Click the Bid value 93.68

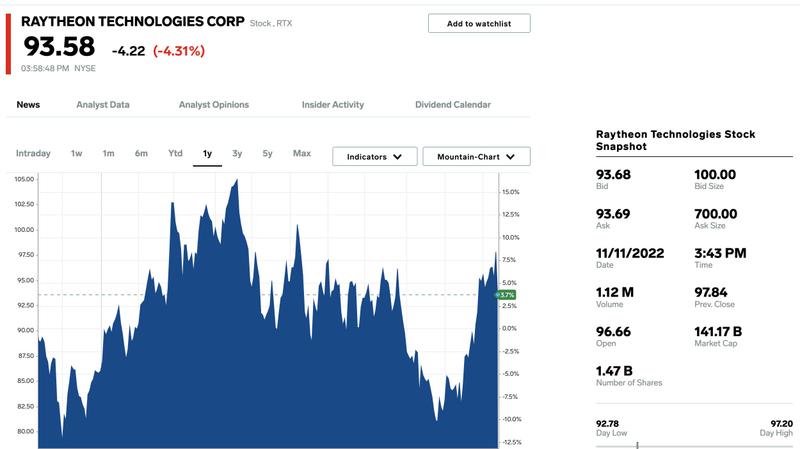pyautogui.click(x=613, y=174)
